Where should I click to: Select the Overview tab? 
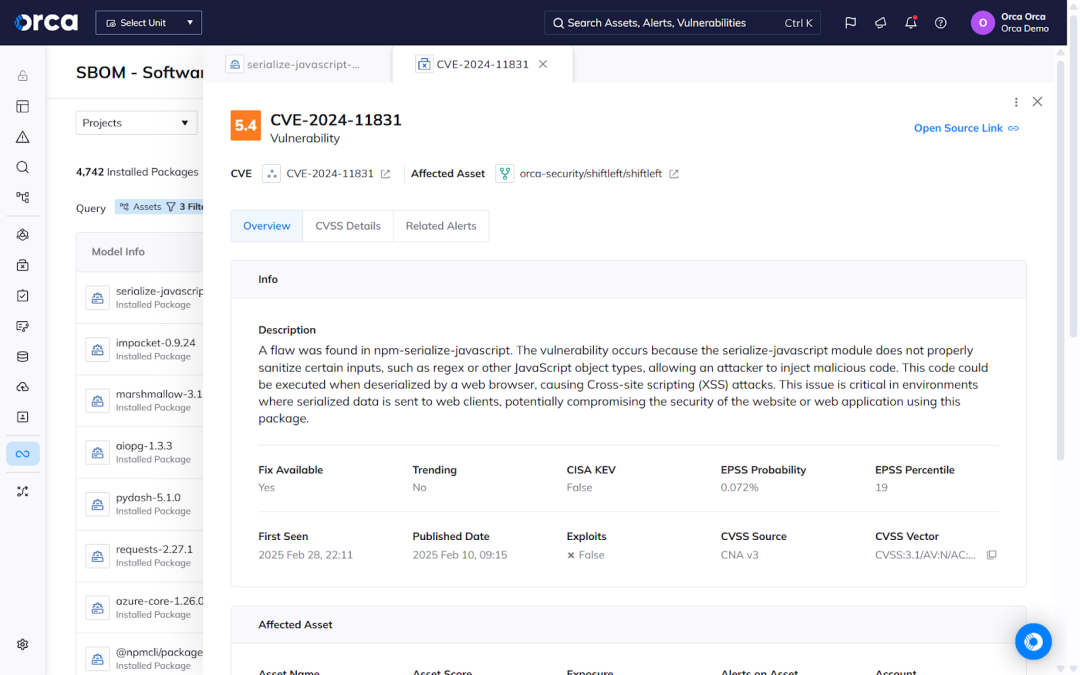(267, 226)
